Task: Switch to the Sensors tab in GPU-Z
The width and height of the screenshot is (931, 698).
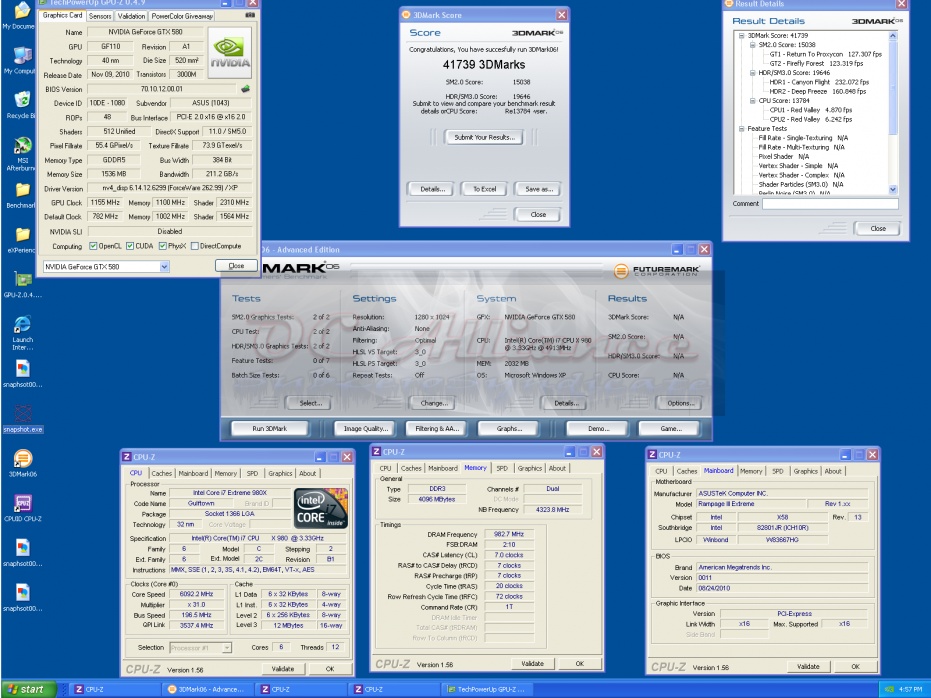Action: 100,16
